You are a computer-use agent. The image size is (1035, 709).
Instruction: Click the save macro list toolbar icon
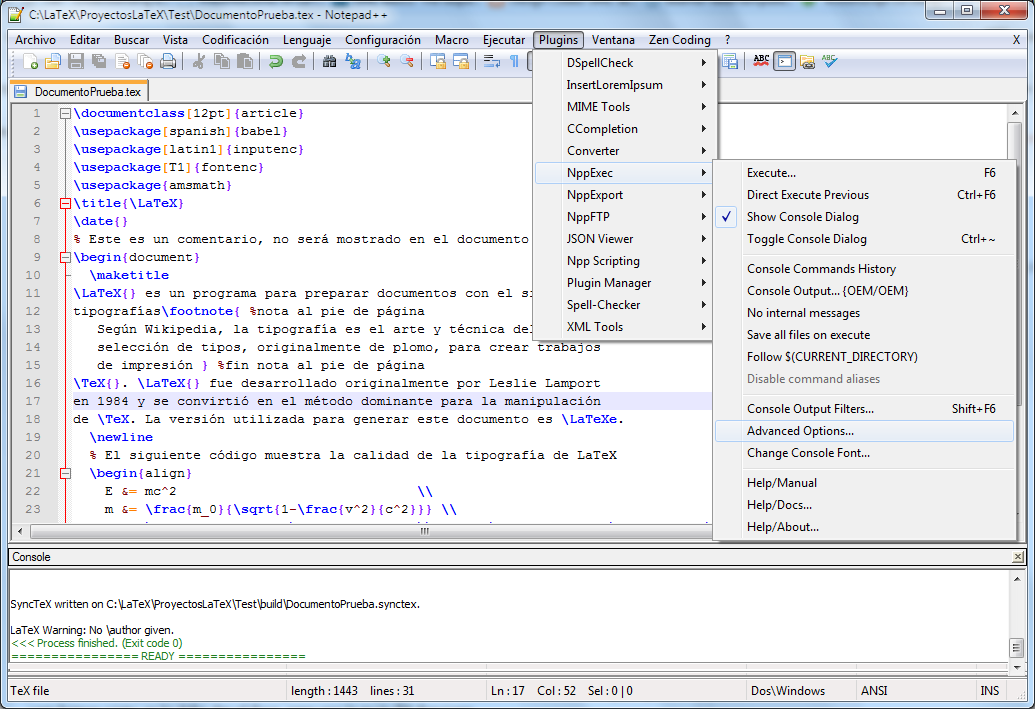[x=729, y=62]
